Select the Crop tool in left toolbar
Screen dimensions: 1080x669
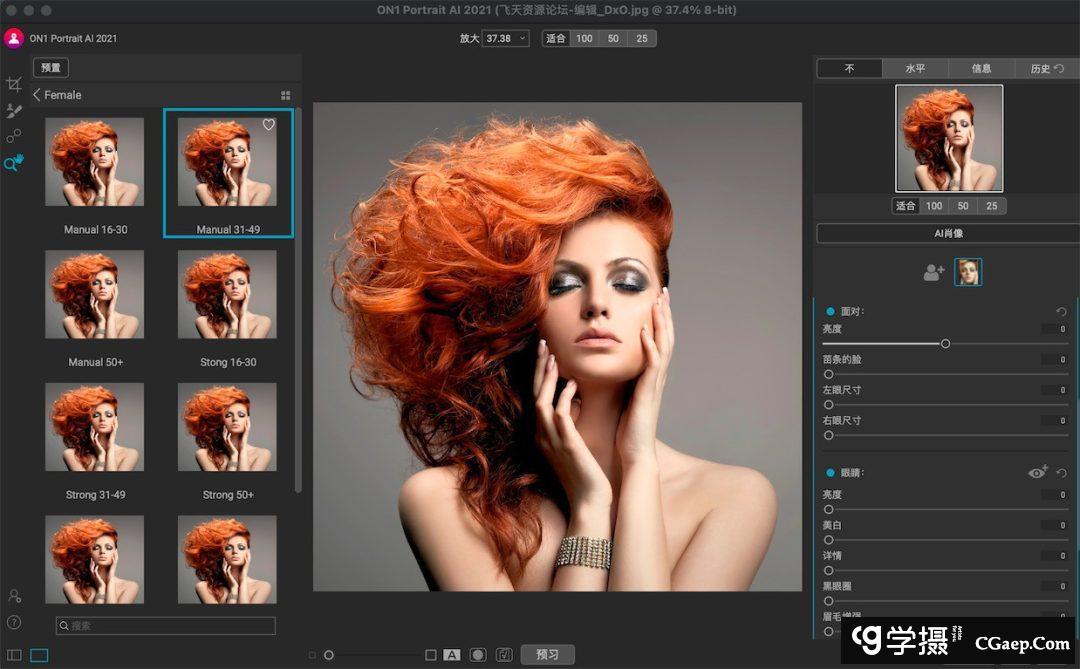tap(14, 85)
